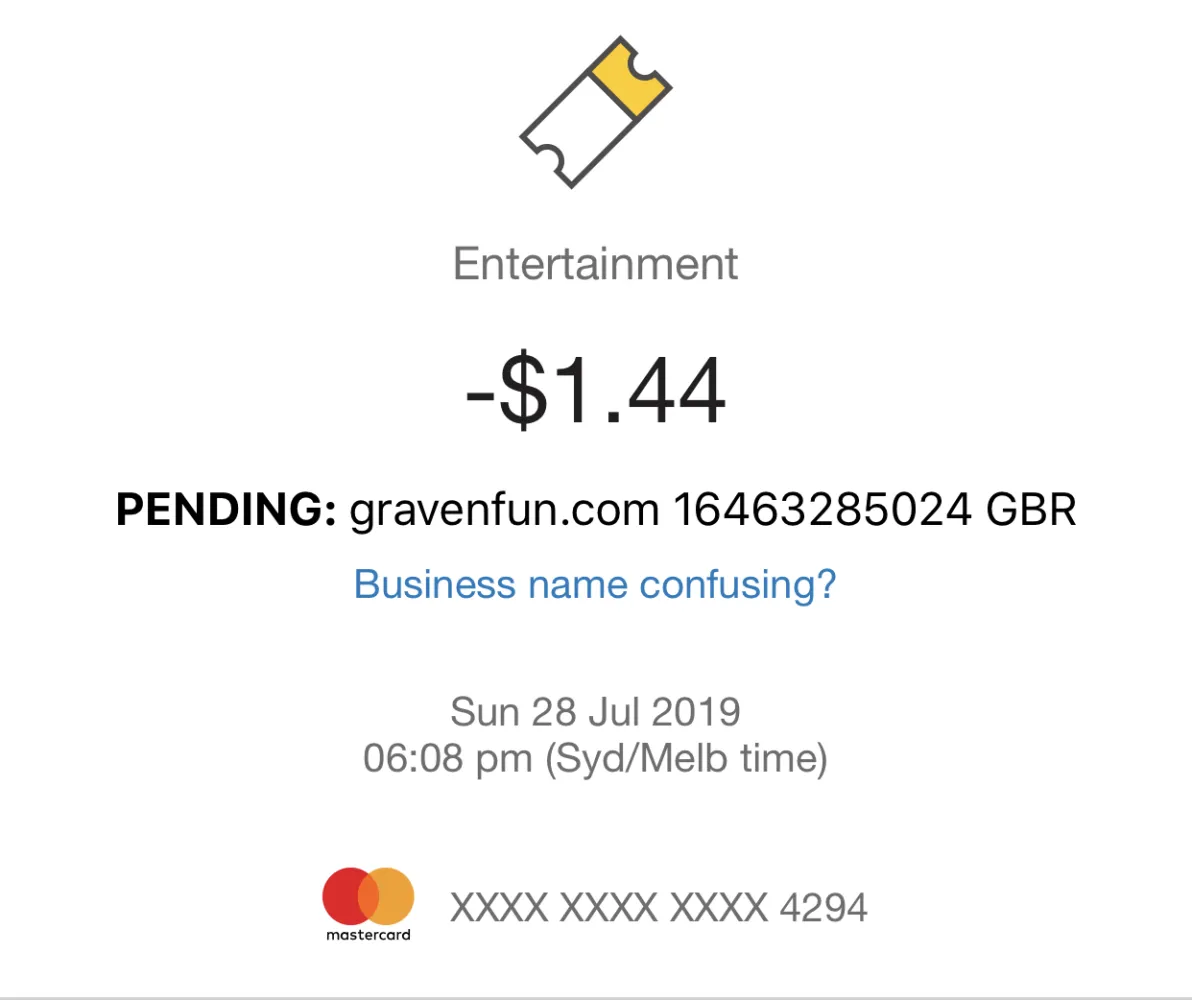Select the Entertainment category label

[x=595, y=264]
